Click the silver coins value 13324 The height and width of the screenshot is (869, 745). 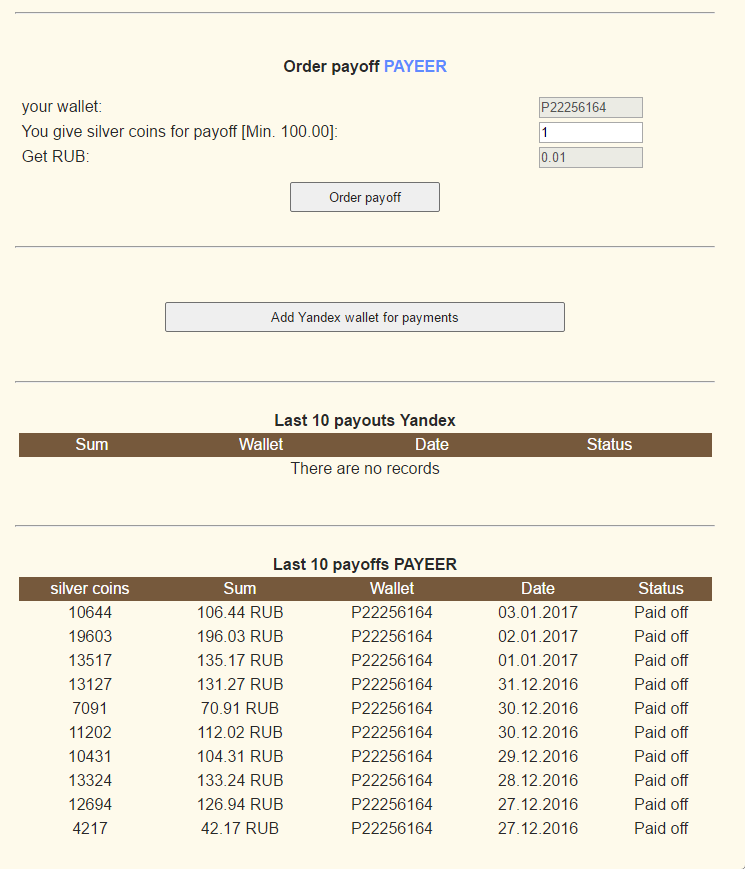(90, 780)
